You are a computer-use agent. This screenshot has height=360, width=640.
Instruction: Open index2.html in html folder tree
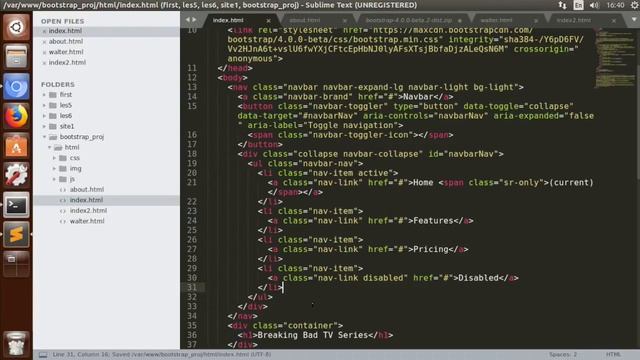88,211
